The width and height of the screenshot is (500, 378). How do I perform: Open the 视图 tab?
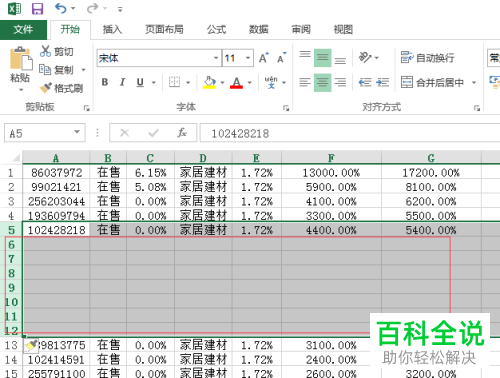343,30
